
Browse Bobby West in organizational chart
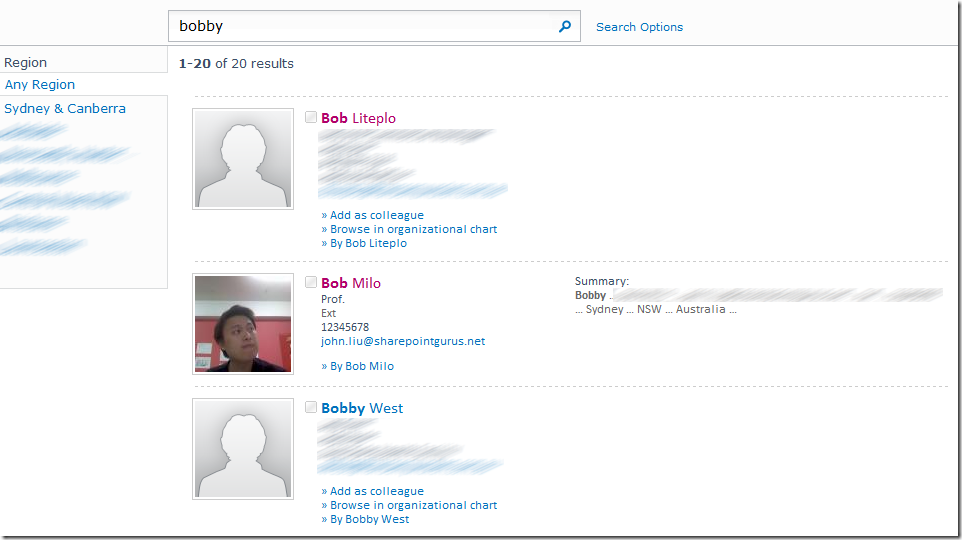(413, 505)
